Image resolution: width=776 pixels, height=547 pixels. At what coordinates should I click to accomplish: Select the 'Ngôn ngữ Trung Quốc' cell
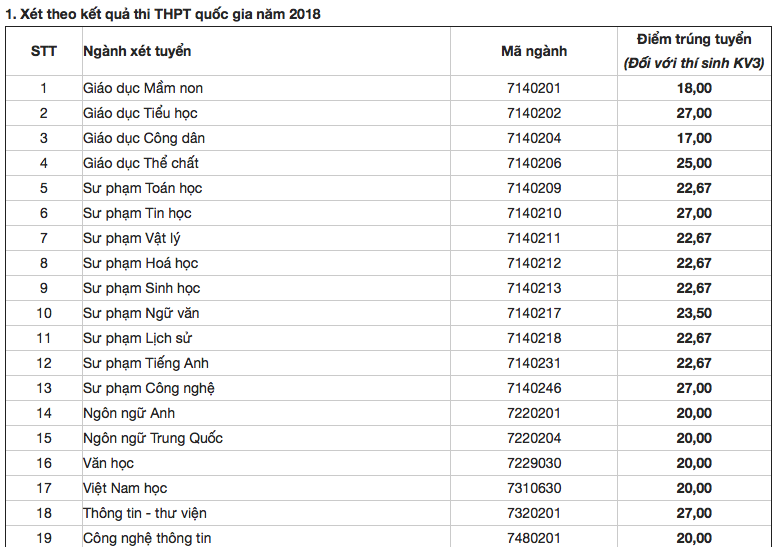tap(153, 438)
